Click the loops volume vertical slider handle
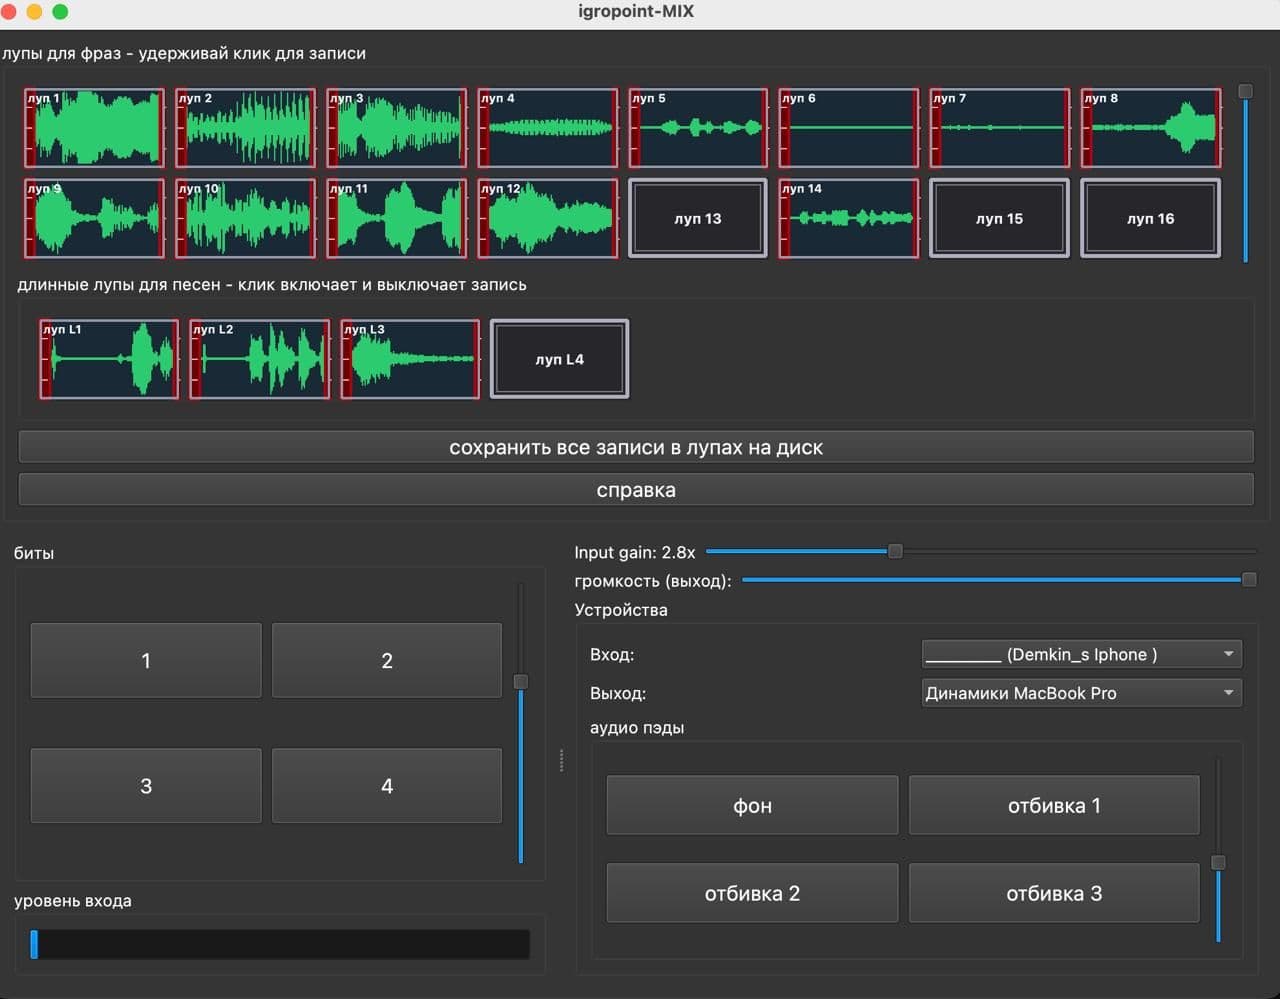The image size is (1280, 999). (x=1245, y=91)
